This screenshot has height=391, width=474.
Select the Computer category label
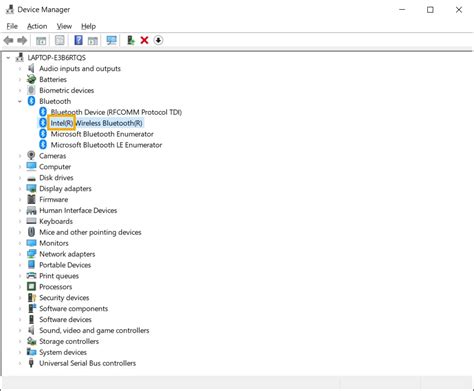55,167
